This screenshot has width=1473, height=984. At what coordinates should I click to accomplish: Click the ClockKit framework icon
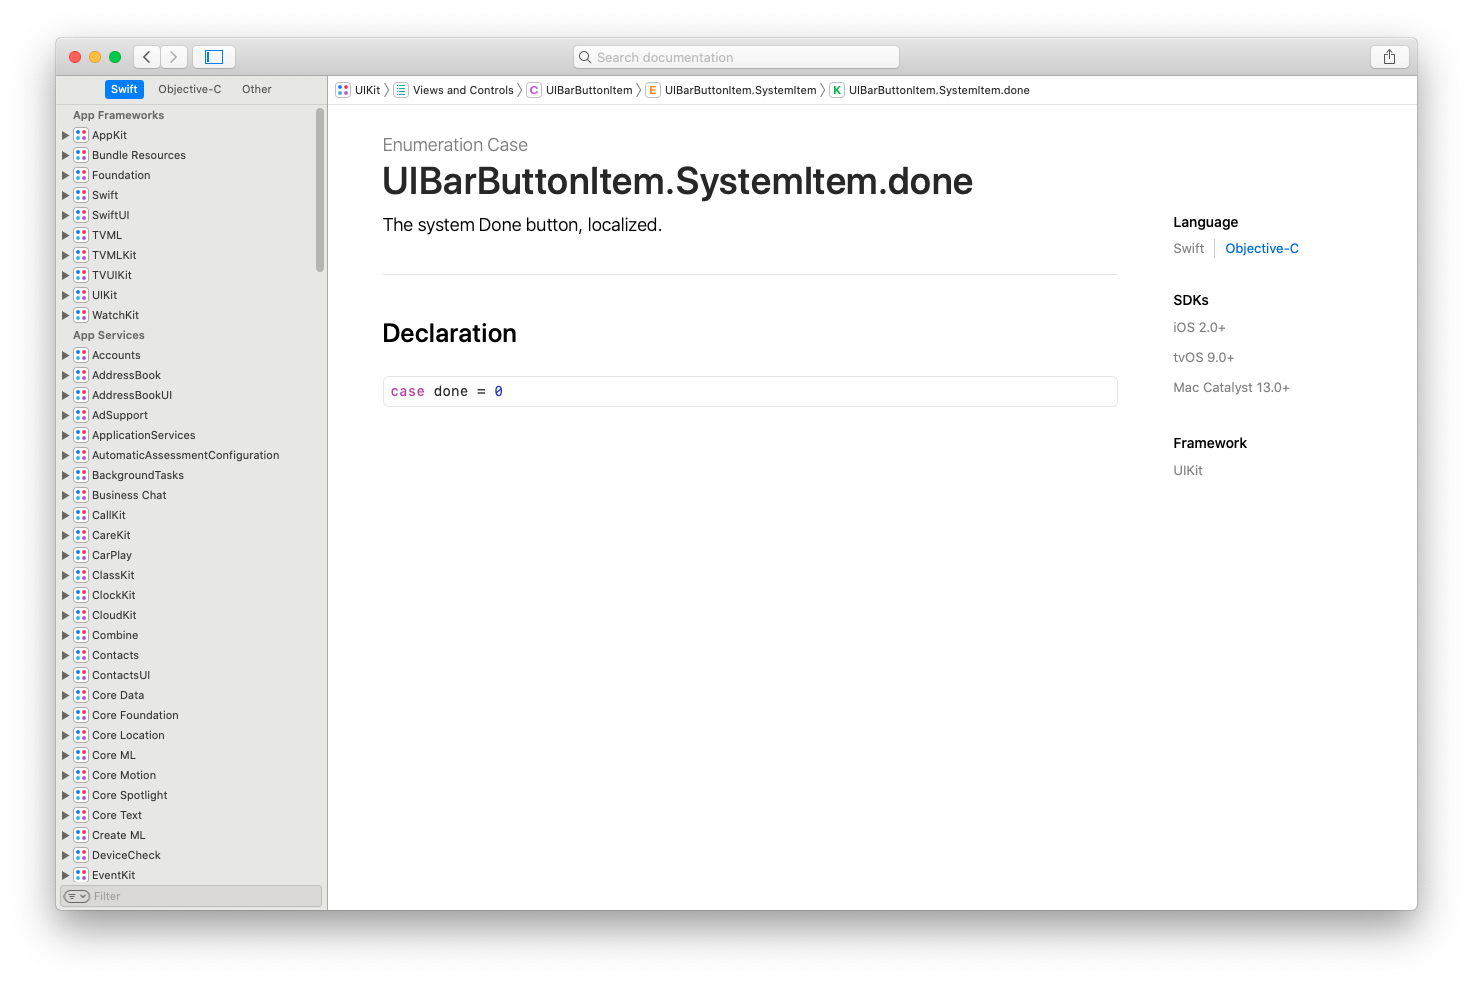[81, 595]
